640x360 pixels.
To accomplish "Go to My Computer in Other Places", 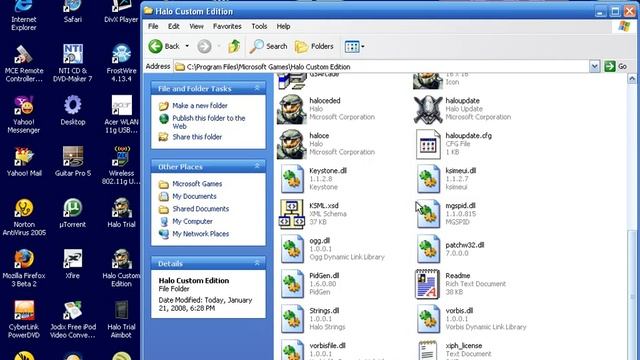I will [x=192, y=222].
